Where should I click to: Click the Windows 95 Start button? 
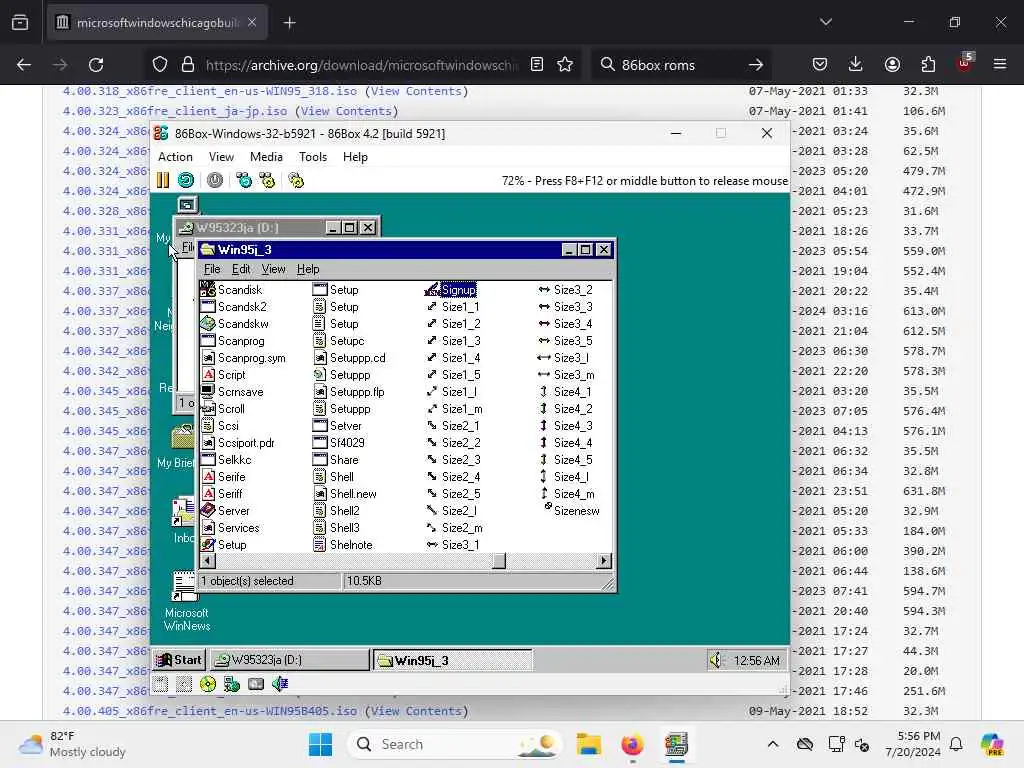179,660
